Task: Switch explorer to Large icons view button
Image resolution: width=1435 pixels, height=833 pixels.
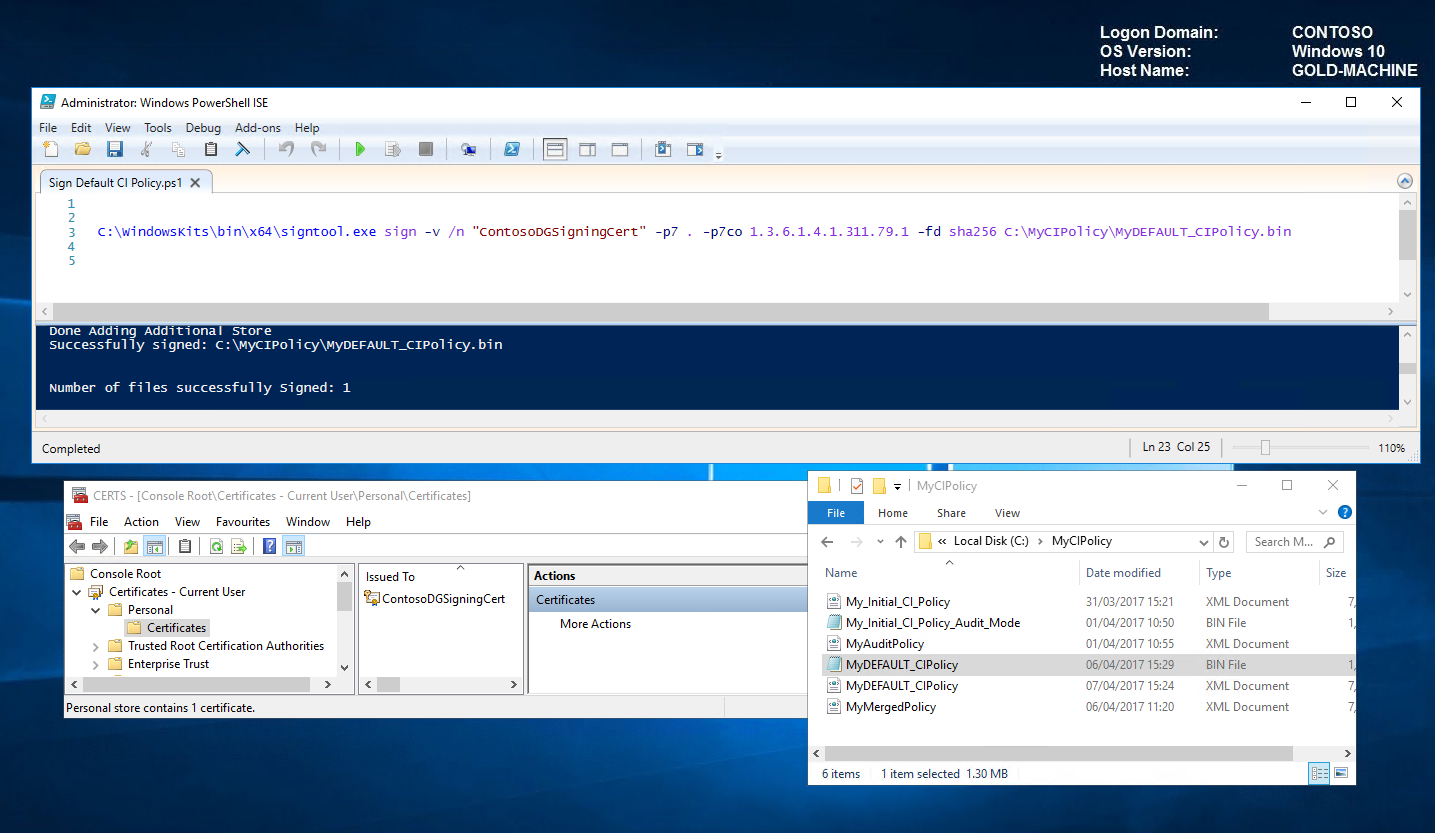Action: [1341, 773]
